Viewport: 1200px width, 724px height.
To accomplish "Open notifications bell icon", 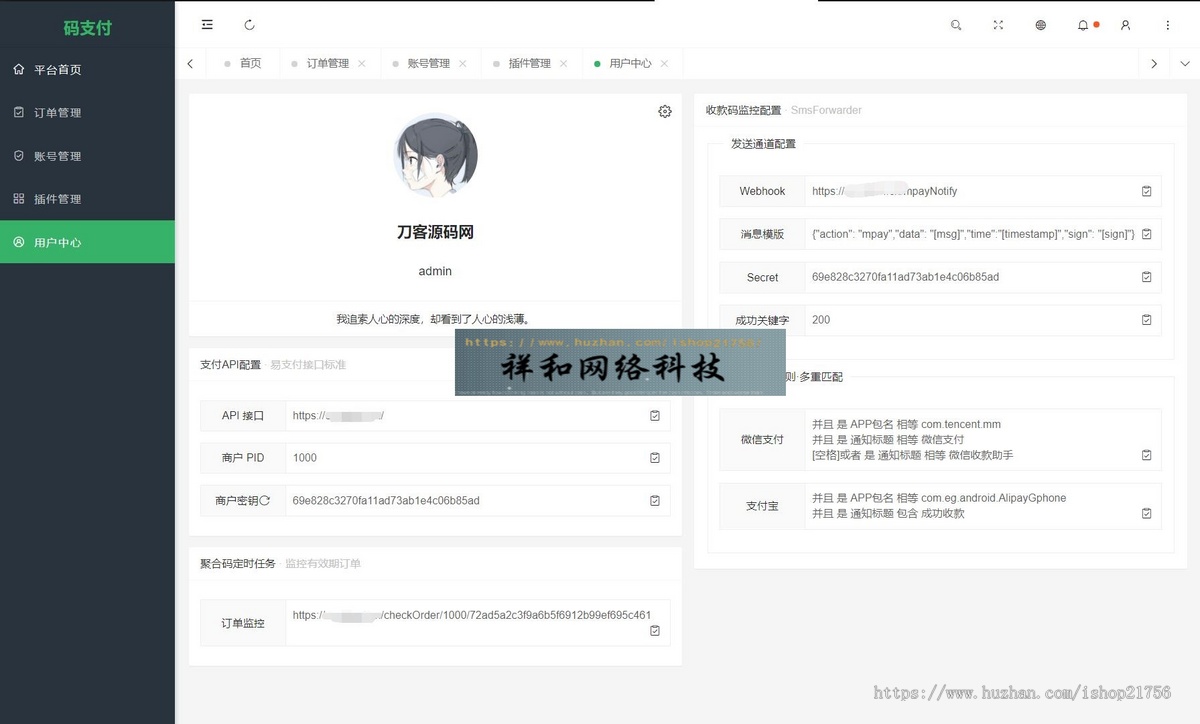I will pos(1083,25).
